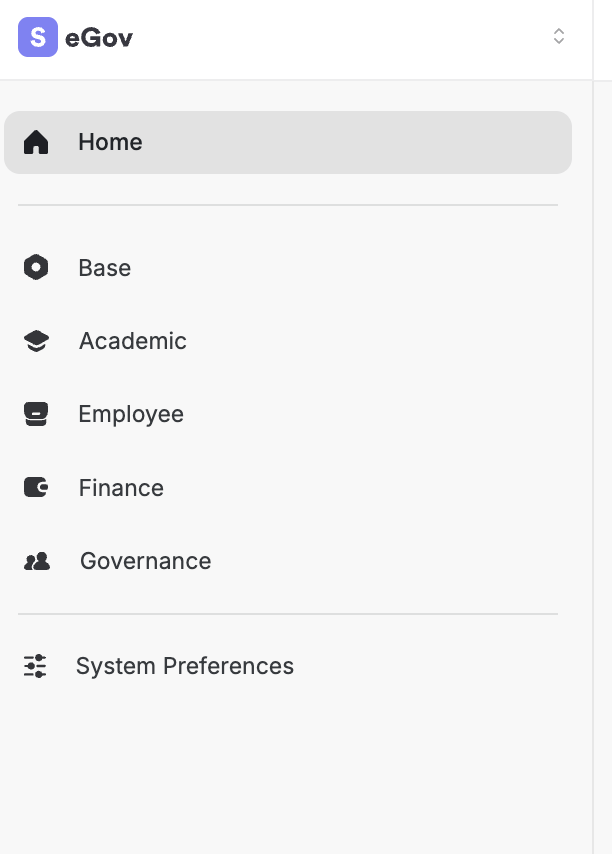Open the Governance menu label
This screenshot has height=854, width=612.
(x=145, y=561)
